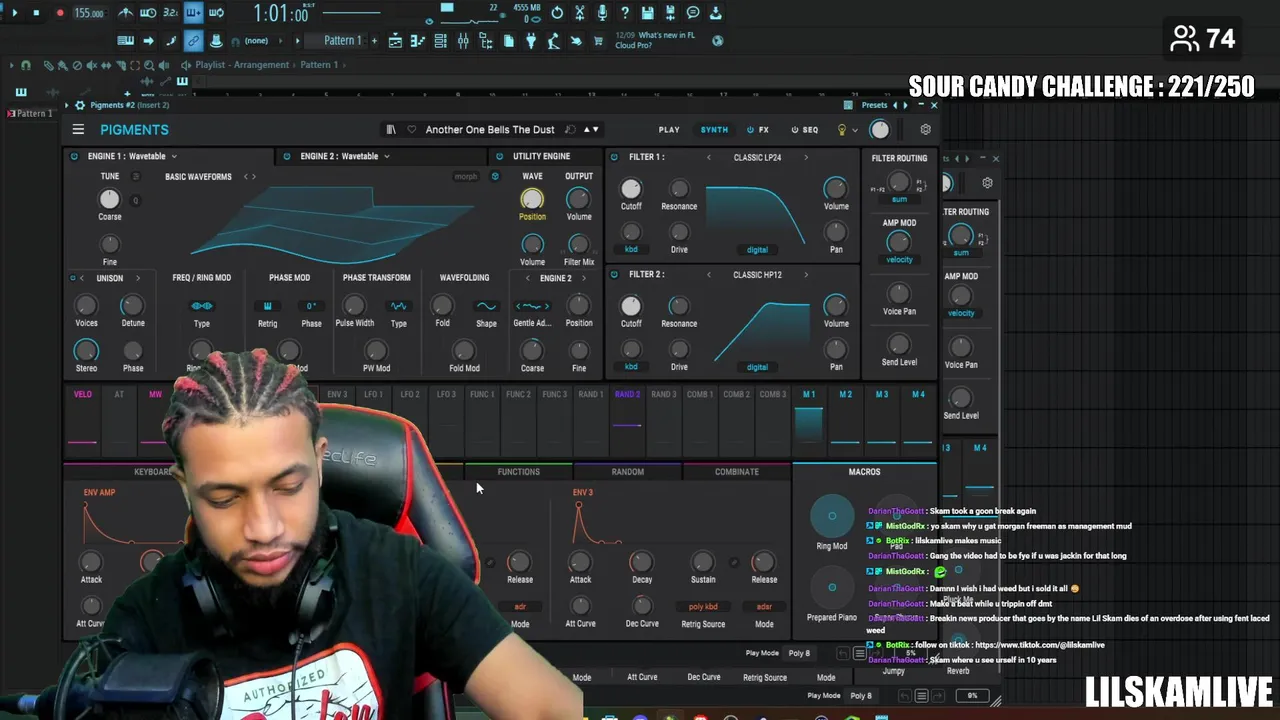Open Play Mode Poly 8 dropdown
The height and width of the screenshot is (720, 1280).
pos(799,653)
